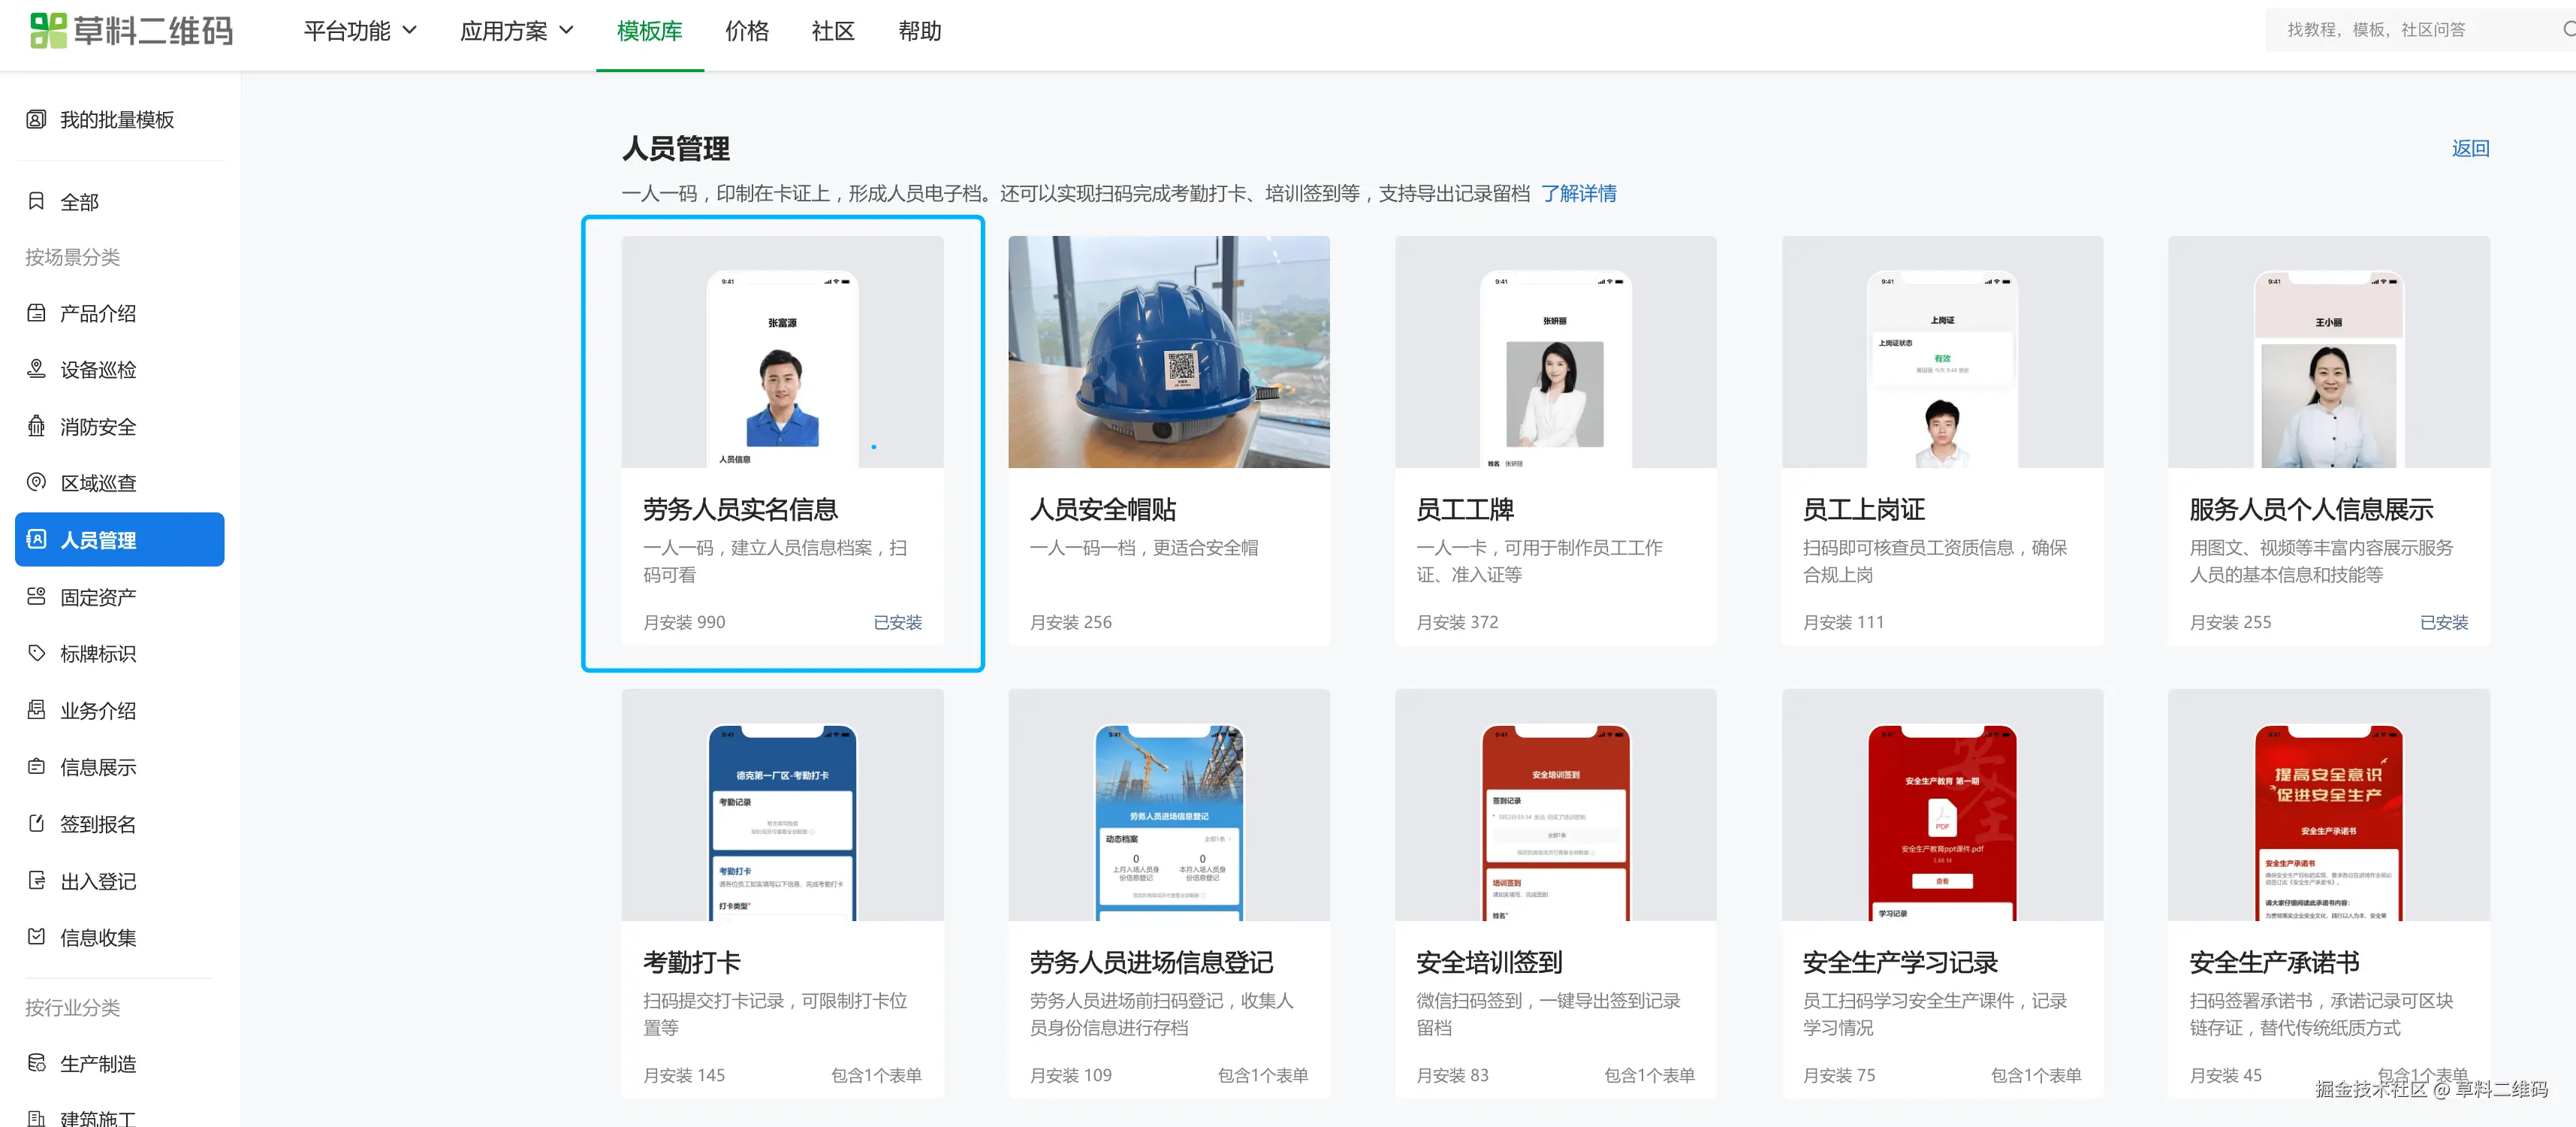Open the 社区 navigation item
This screenshot has width=2576, height=1127.
[832, 31]
